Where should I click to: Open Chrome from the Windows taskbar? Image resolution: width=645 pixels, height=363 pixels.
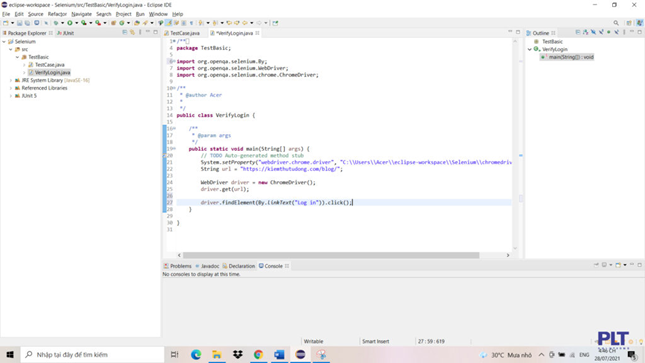pos(258,354)
